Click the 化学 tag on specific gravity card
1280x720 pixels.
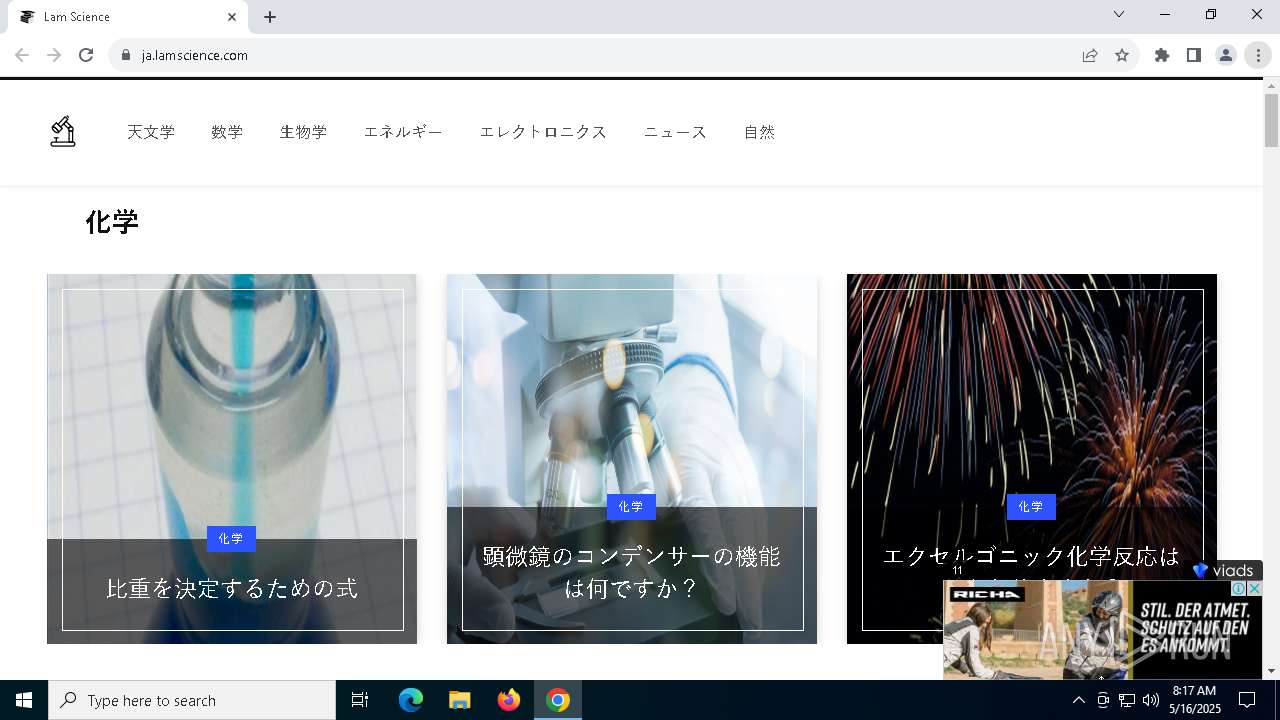point(231,539)
